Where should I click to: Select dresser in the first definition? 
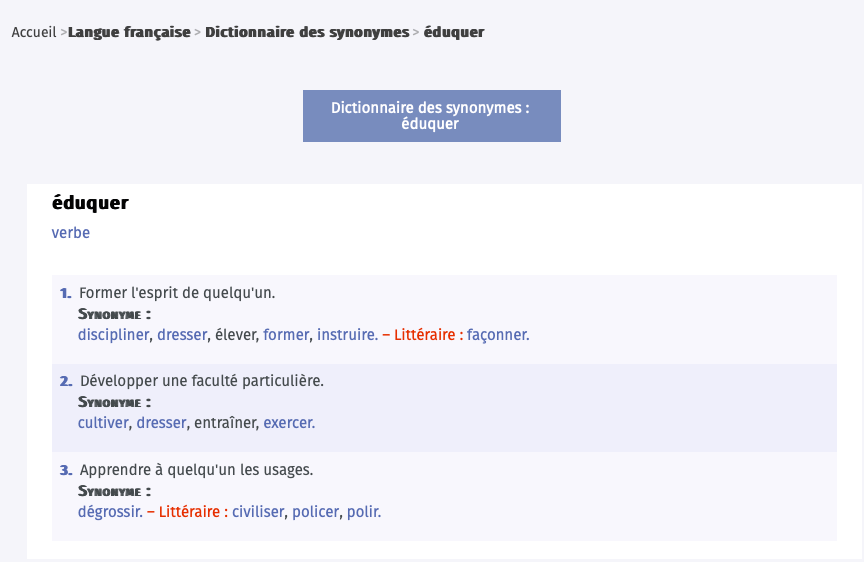pos(181,335)
